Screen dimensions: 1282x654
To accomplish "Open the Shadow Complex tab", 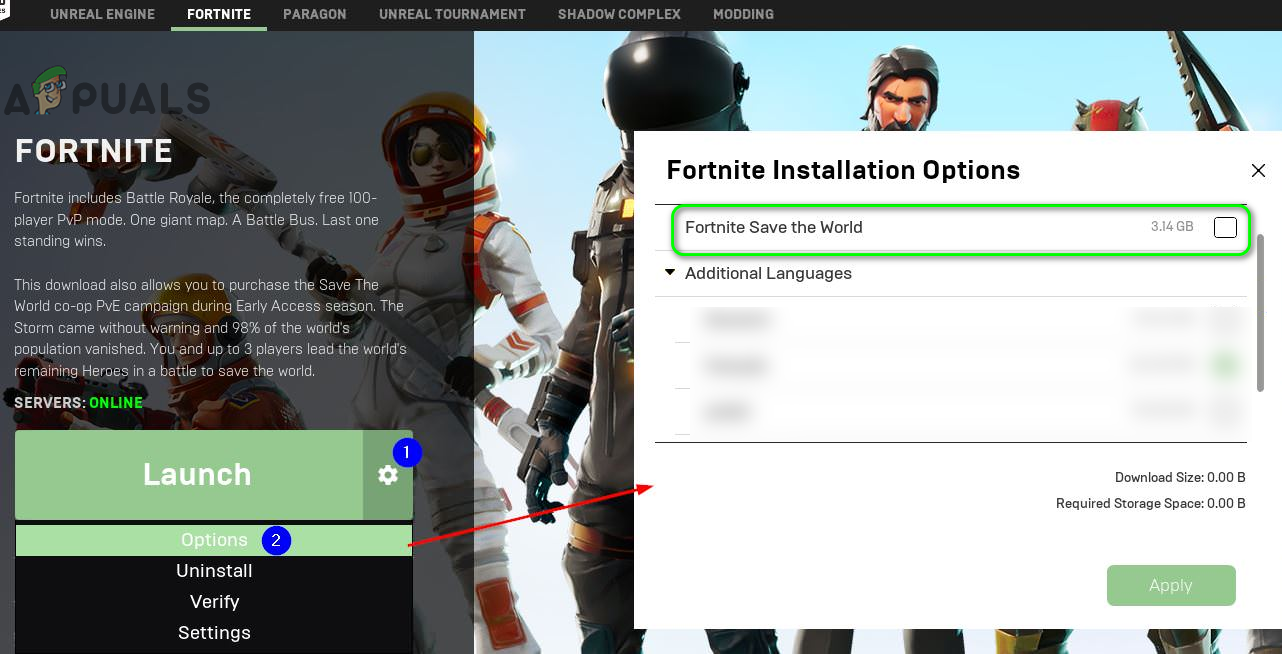I will (x=619, y=14).
